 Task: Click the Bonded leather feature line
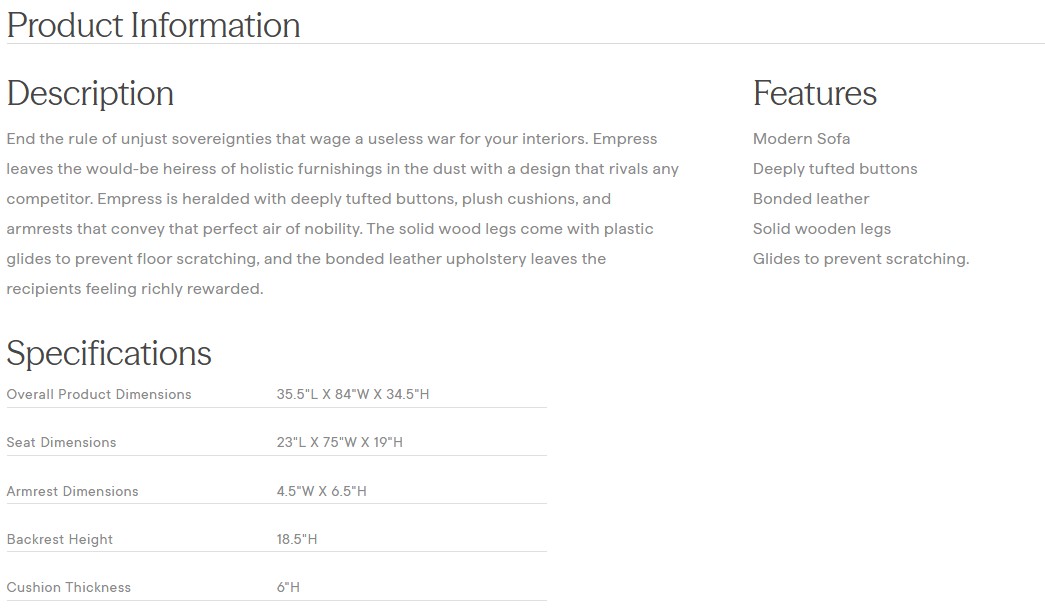[x=810, y=199]
